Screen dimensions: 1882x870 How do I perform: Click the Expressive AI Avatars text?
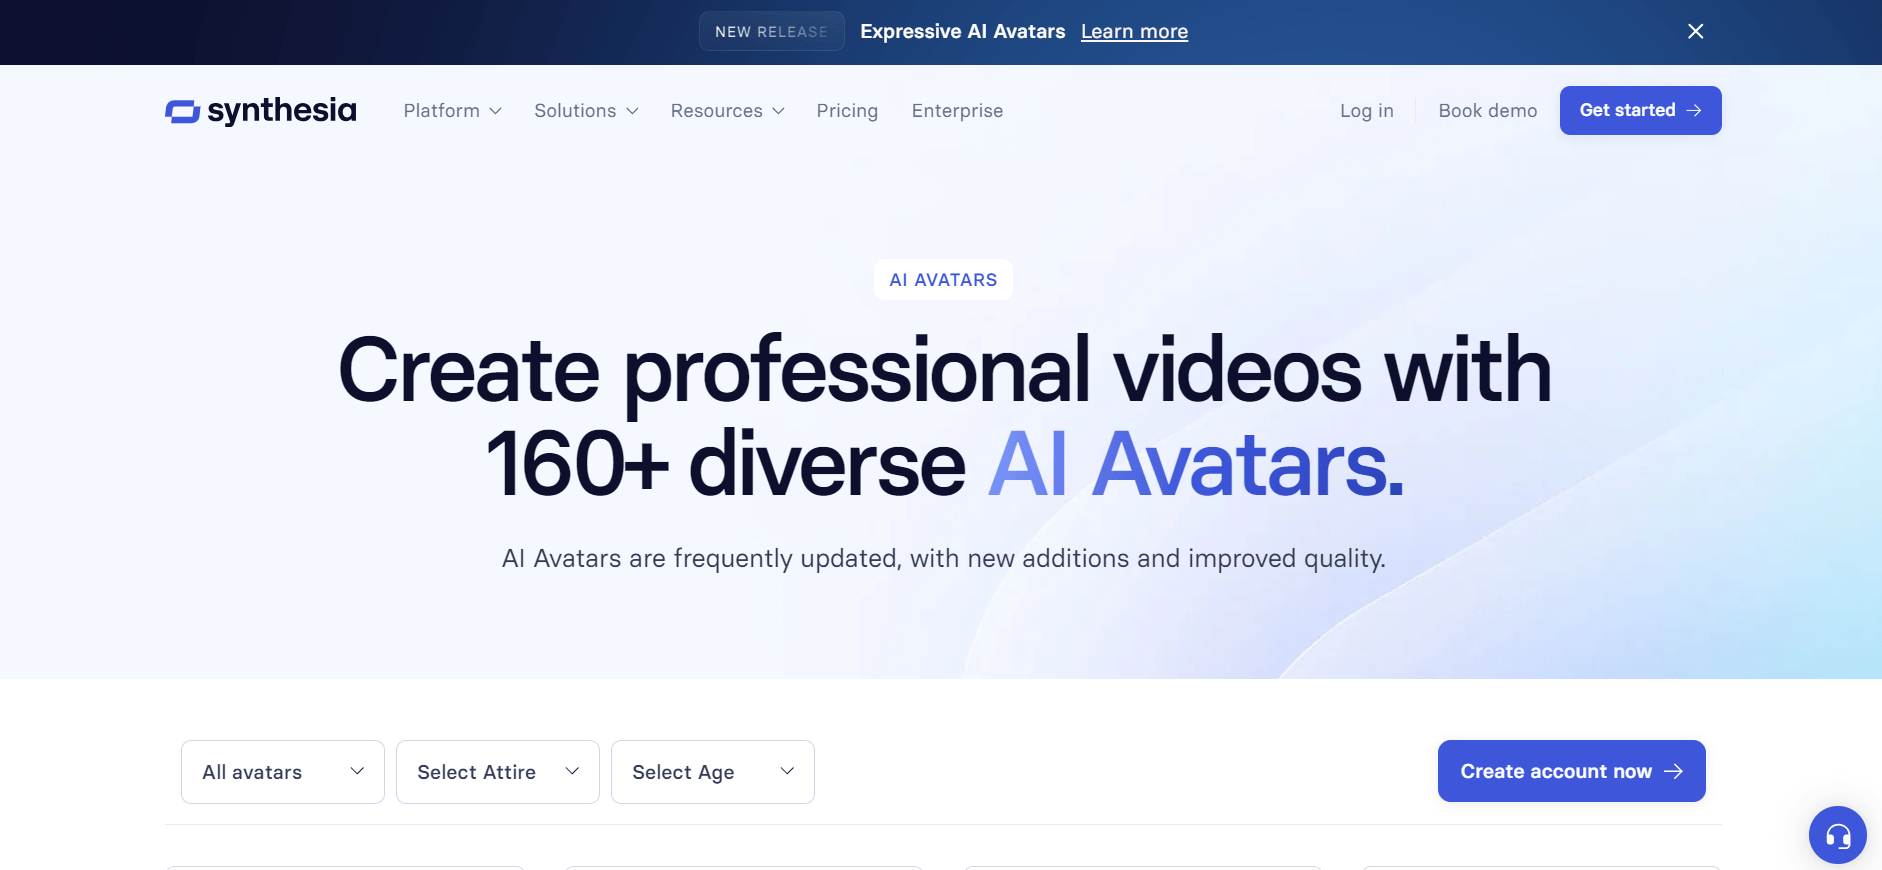[962, 31]
